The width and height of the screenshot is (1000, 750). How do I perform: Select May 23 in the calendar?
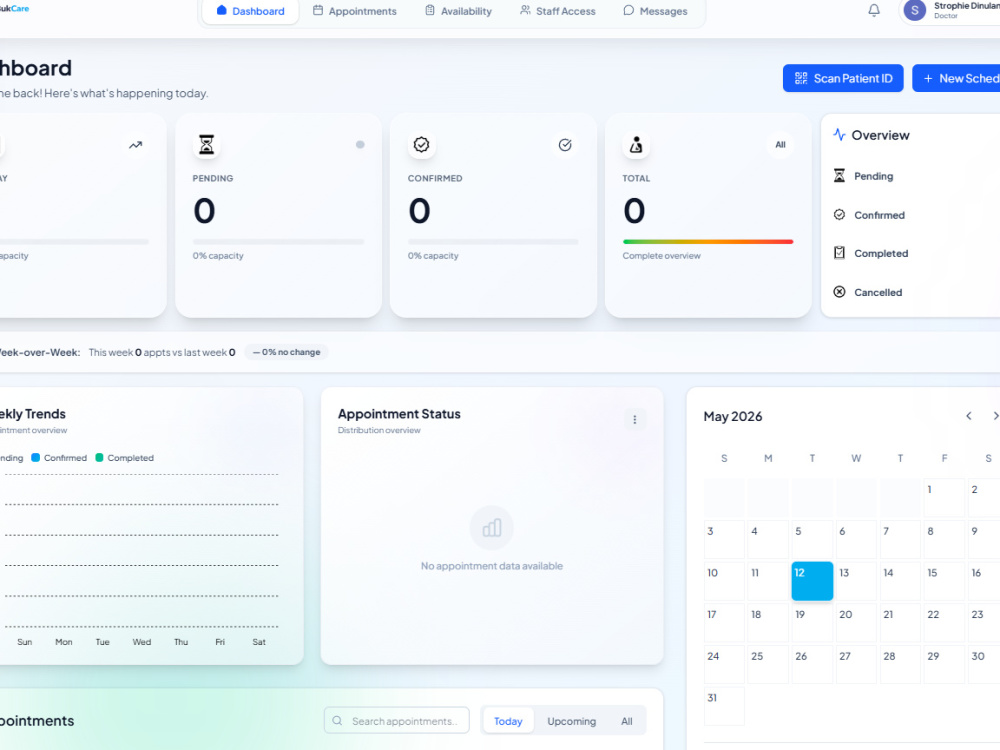(984, 622)
